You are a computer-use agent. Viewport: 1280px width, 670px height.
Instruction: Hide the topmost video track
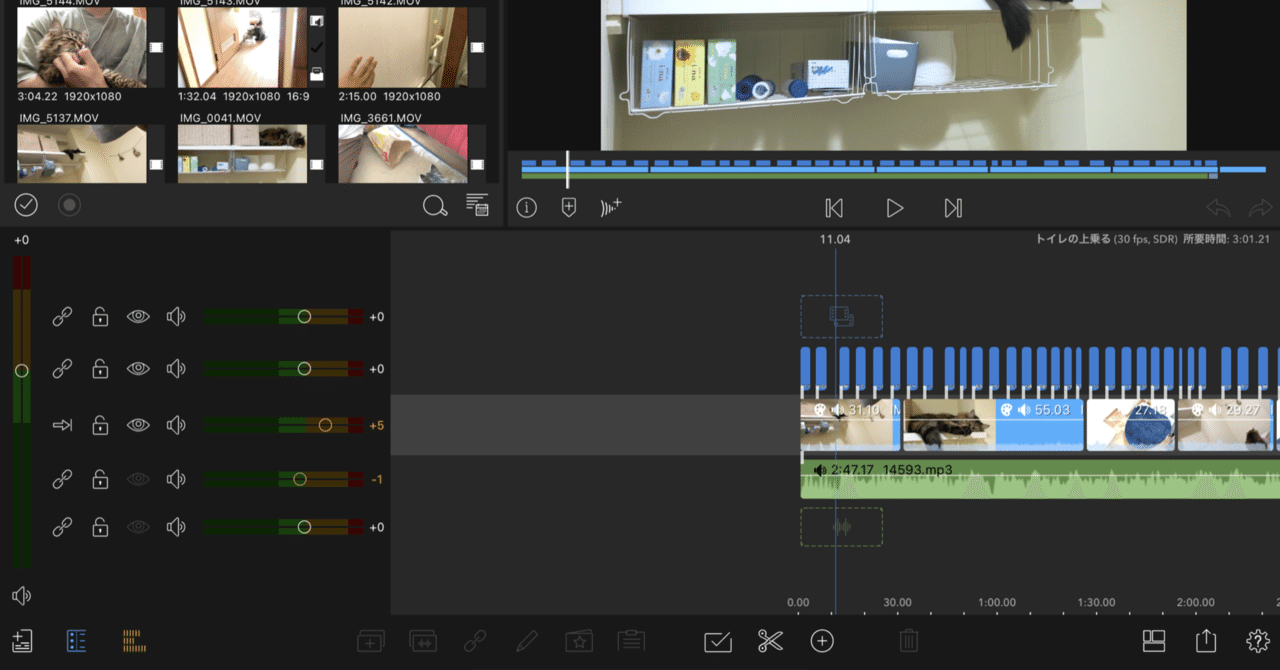[138, 316]
